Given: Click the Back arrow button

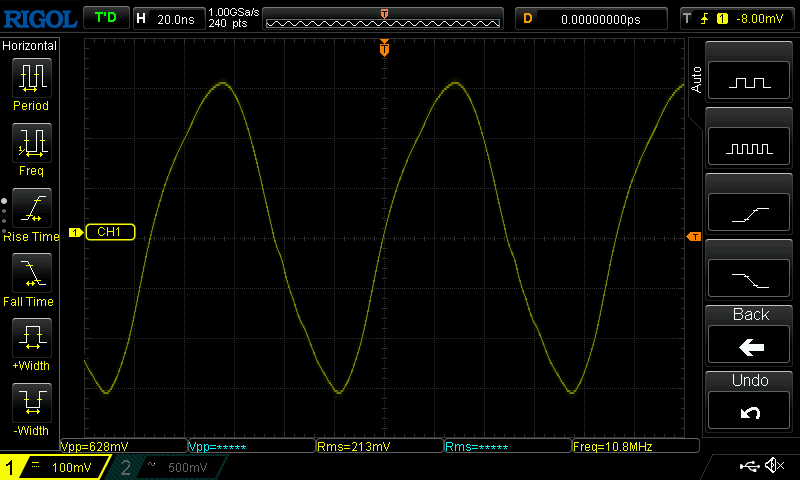Looking at the screenshot, I should [749, 345].
